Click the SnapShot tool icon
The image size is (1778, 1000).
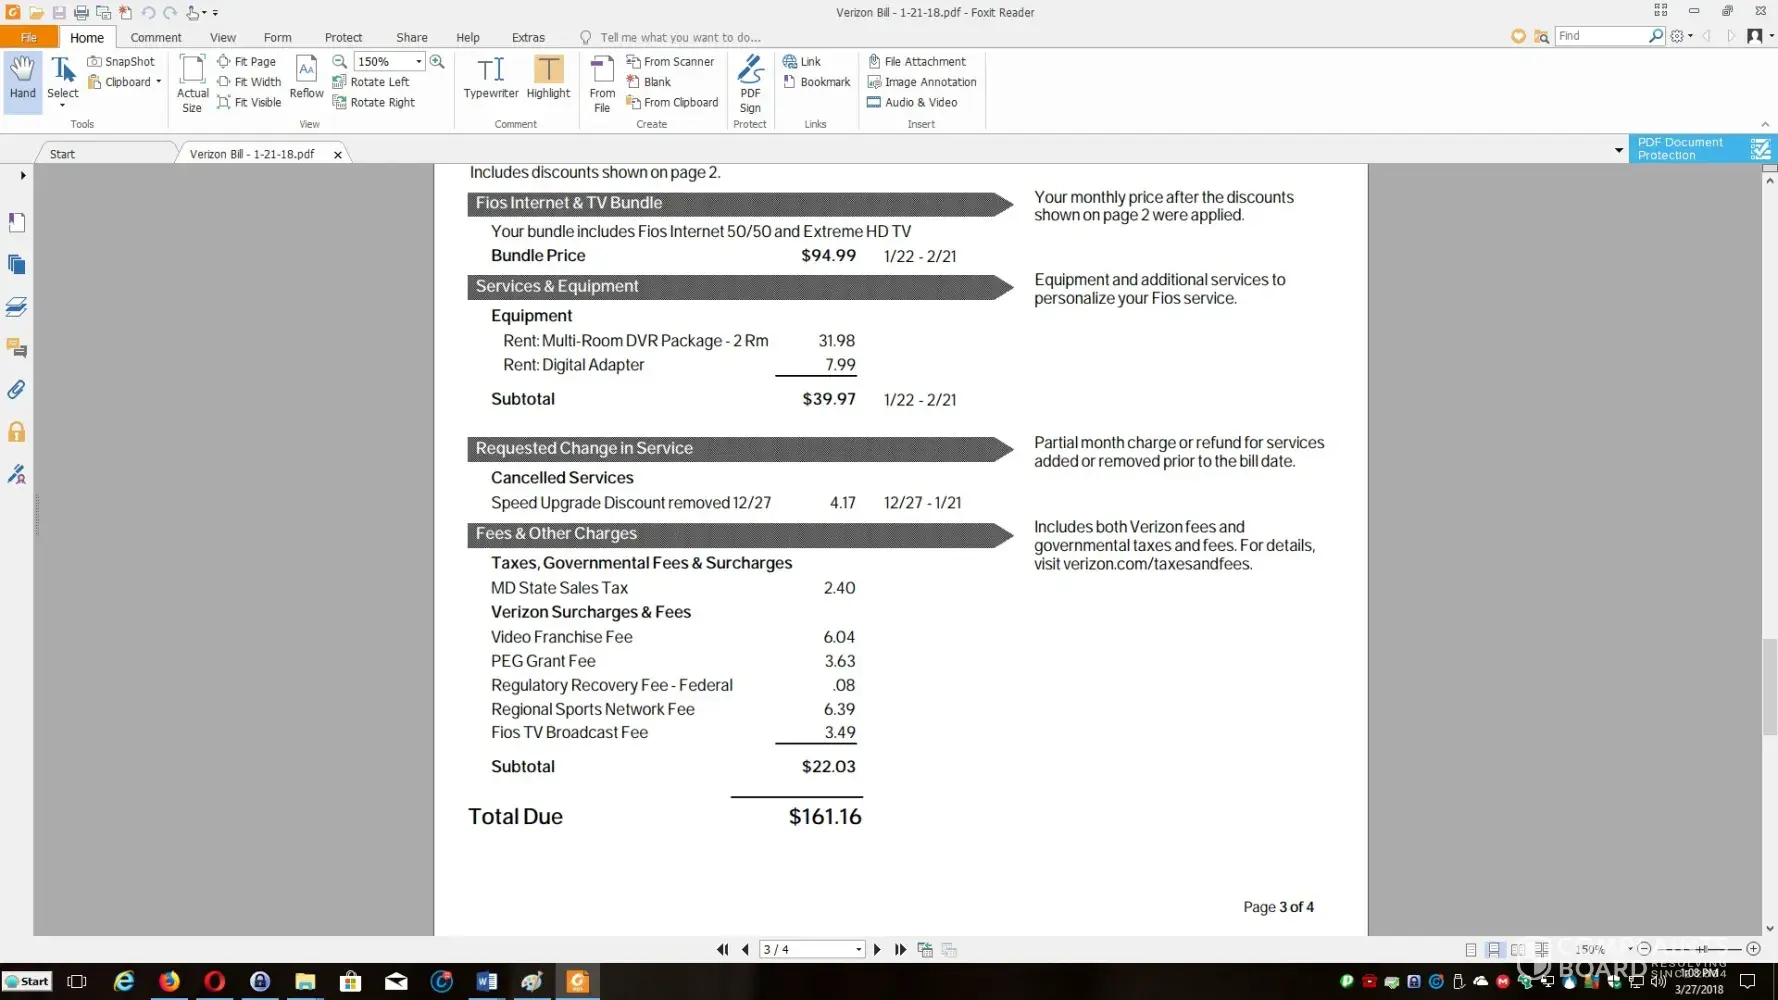(x=95, y=61)
